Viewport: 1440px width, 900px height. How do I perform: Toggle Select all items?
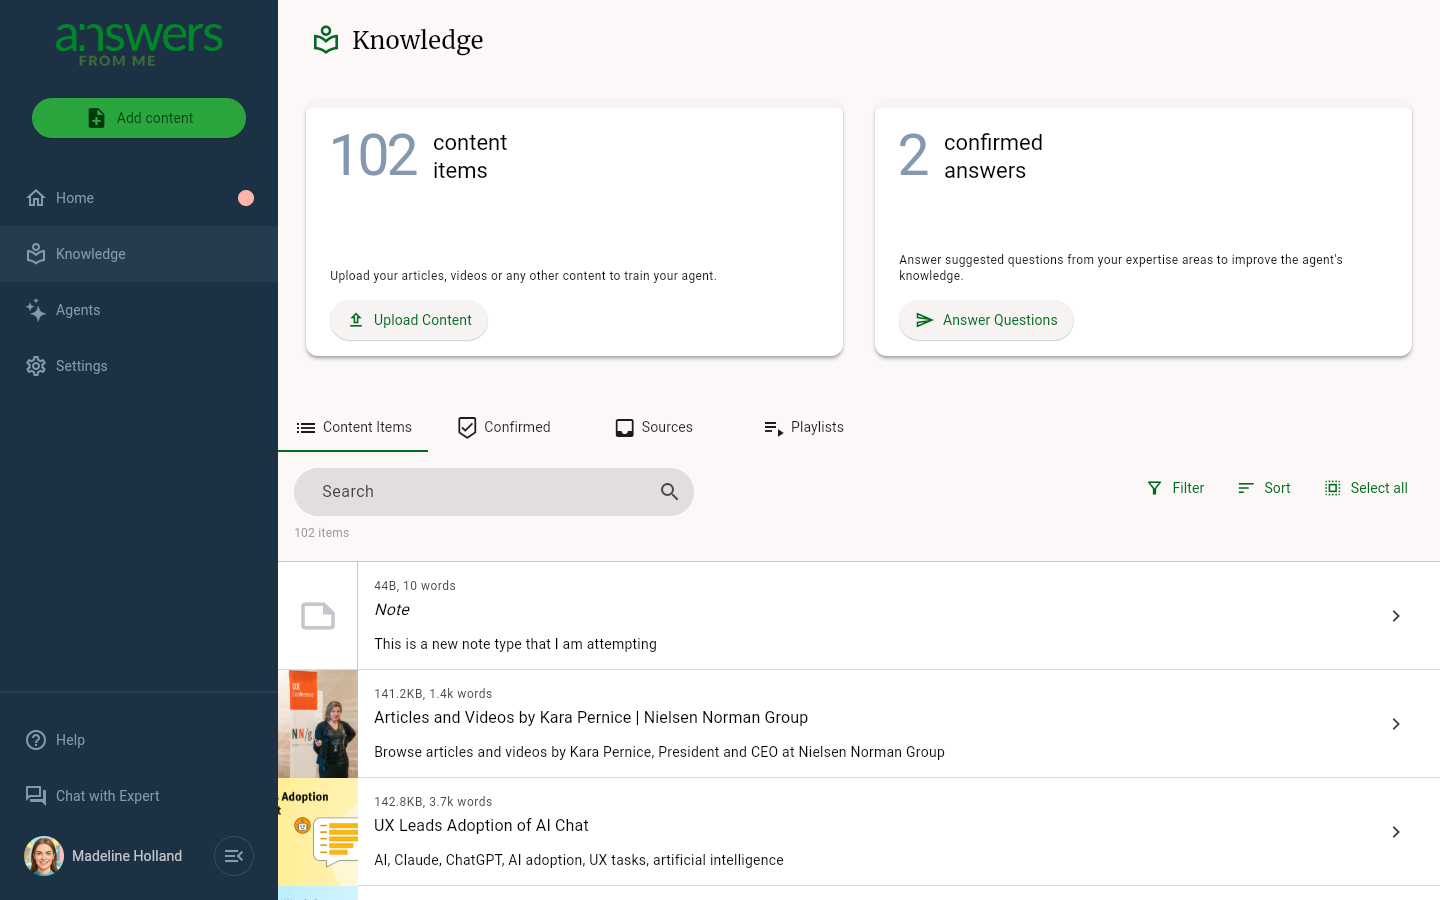1366,488
